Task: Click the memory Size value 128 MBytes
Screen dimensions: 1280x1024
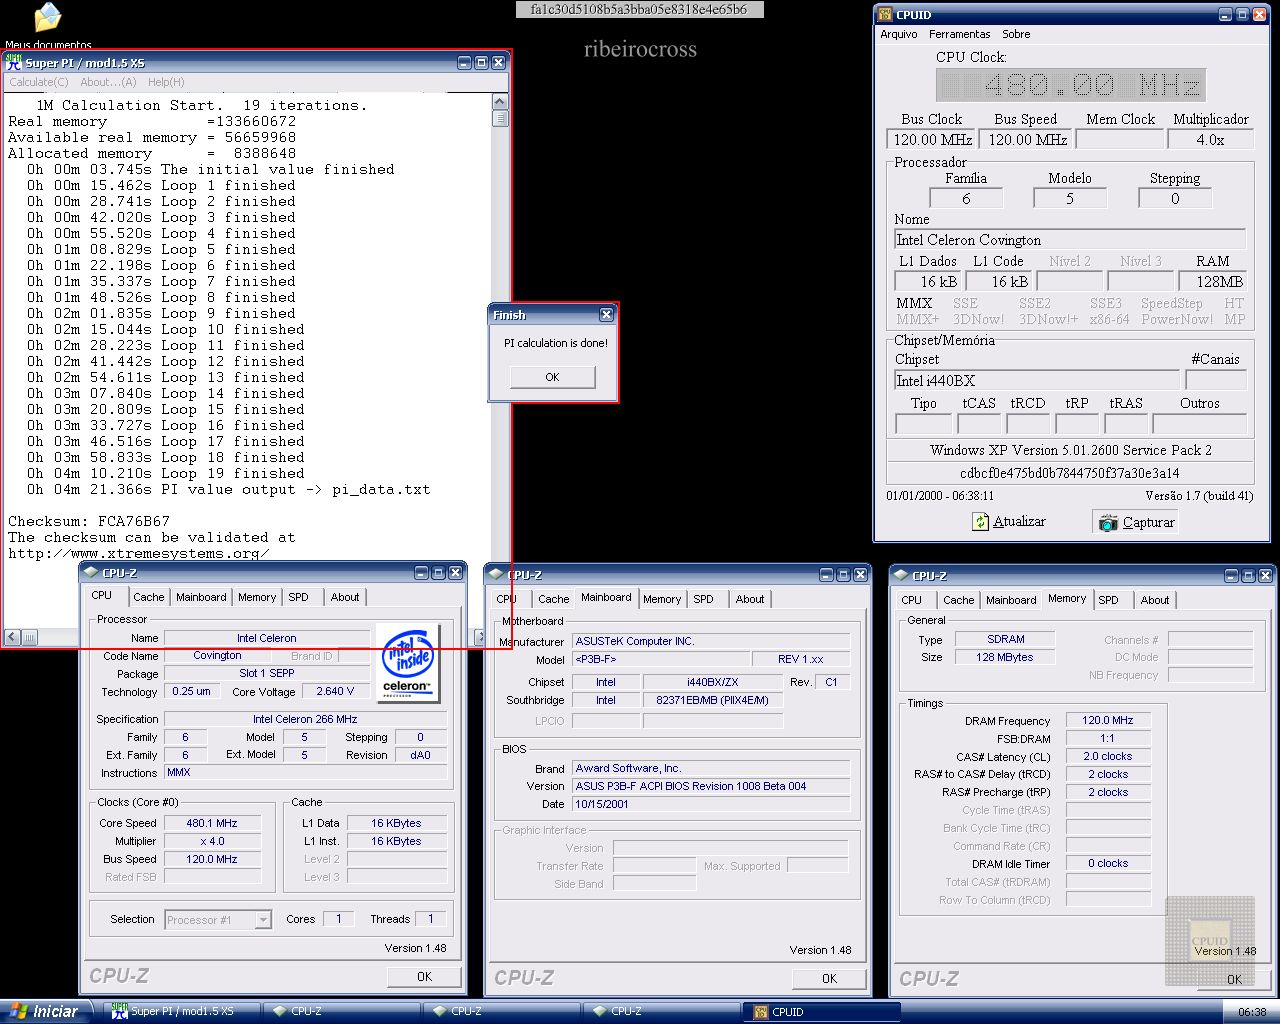Action: click(x=1005, y=657)
